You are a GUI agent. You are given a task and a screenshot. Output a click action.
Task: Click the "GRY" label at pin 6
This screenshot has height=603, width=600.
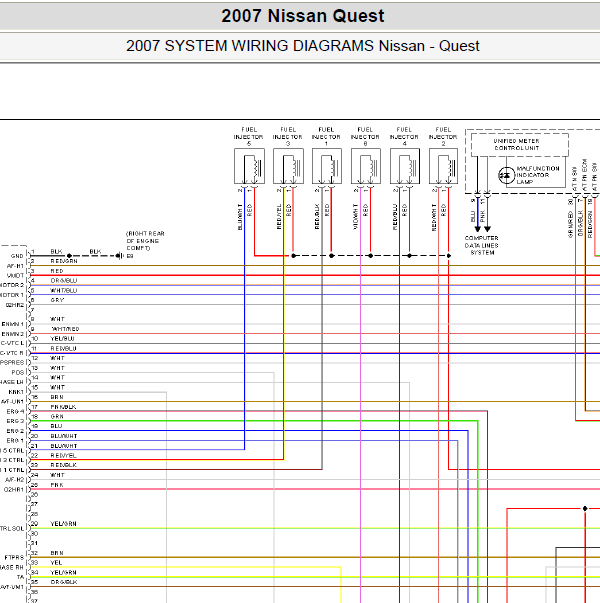pyautogui.click(x=57, y=300)
